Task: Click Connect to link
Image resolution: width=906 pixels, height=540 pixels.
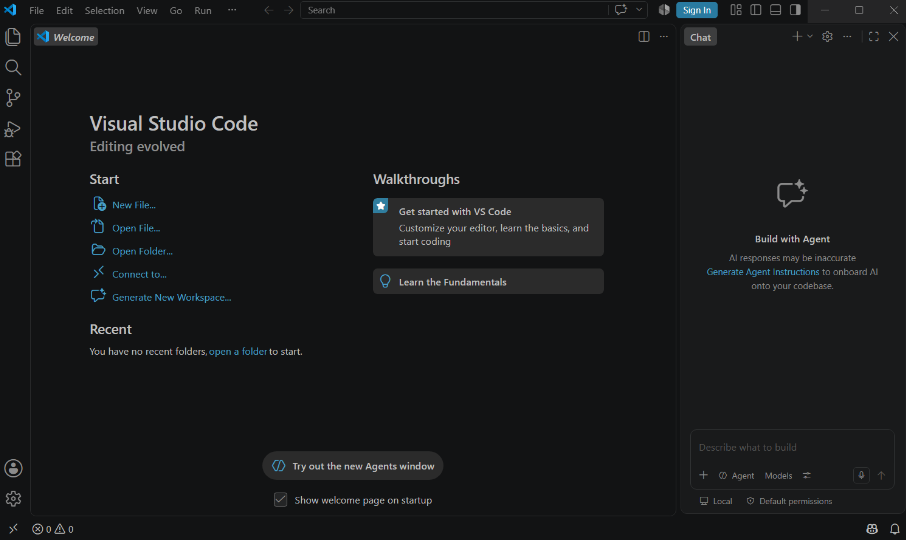Action: [x=139, y=274]
